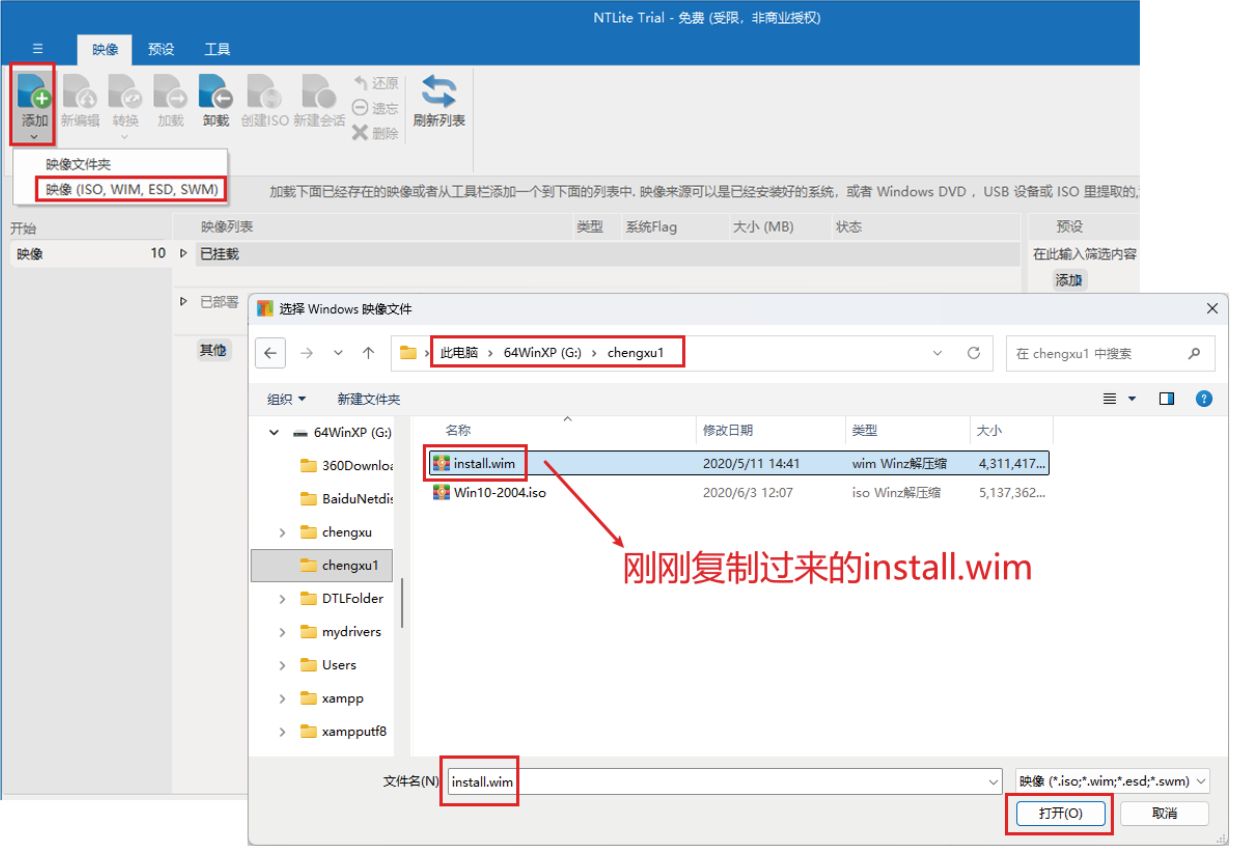Click the Open button in dialog

click(x=1060, y=813)
